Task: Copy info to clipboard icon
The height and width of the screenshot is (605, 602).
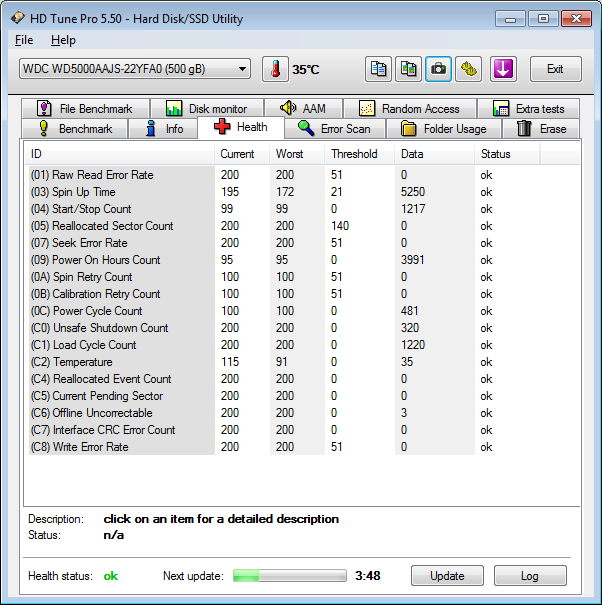Action: 378,69
